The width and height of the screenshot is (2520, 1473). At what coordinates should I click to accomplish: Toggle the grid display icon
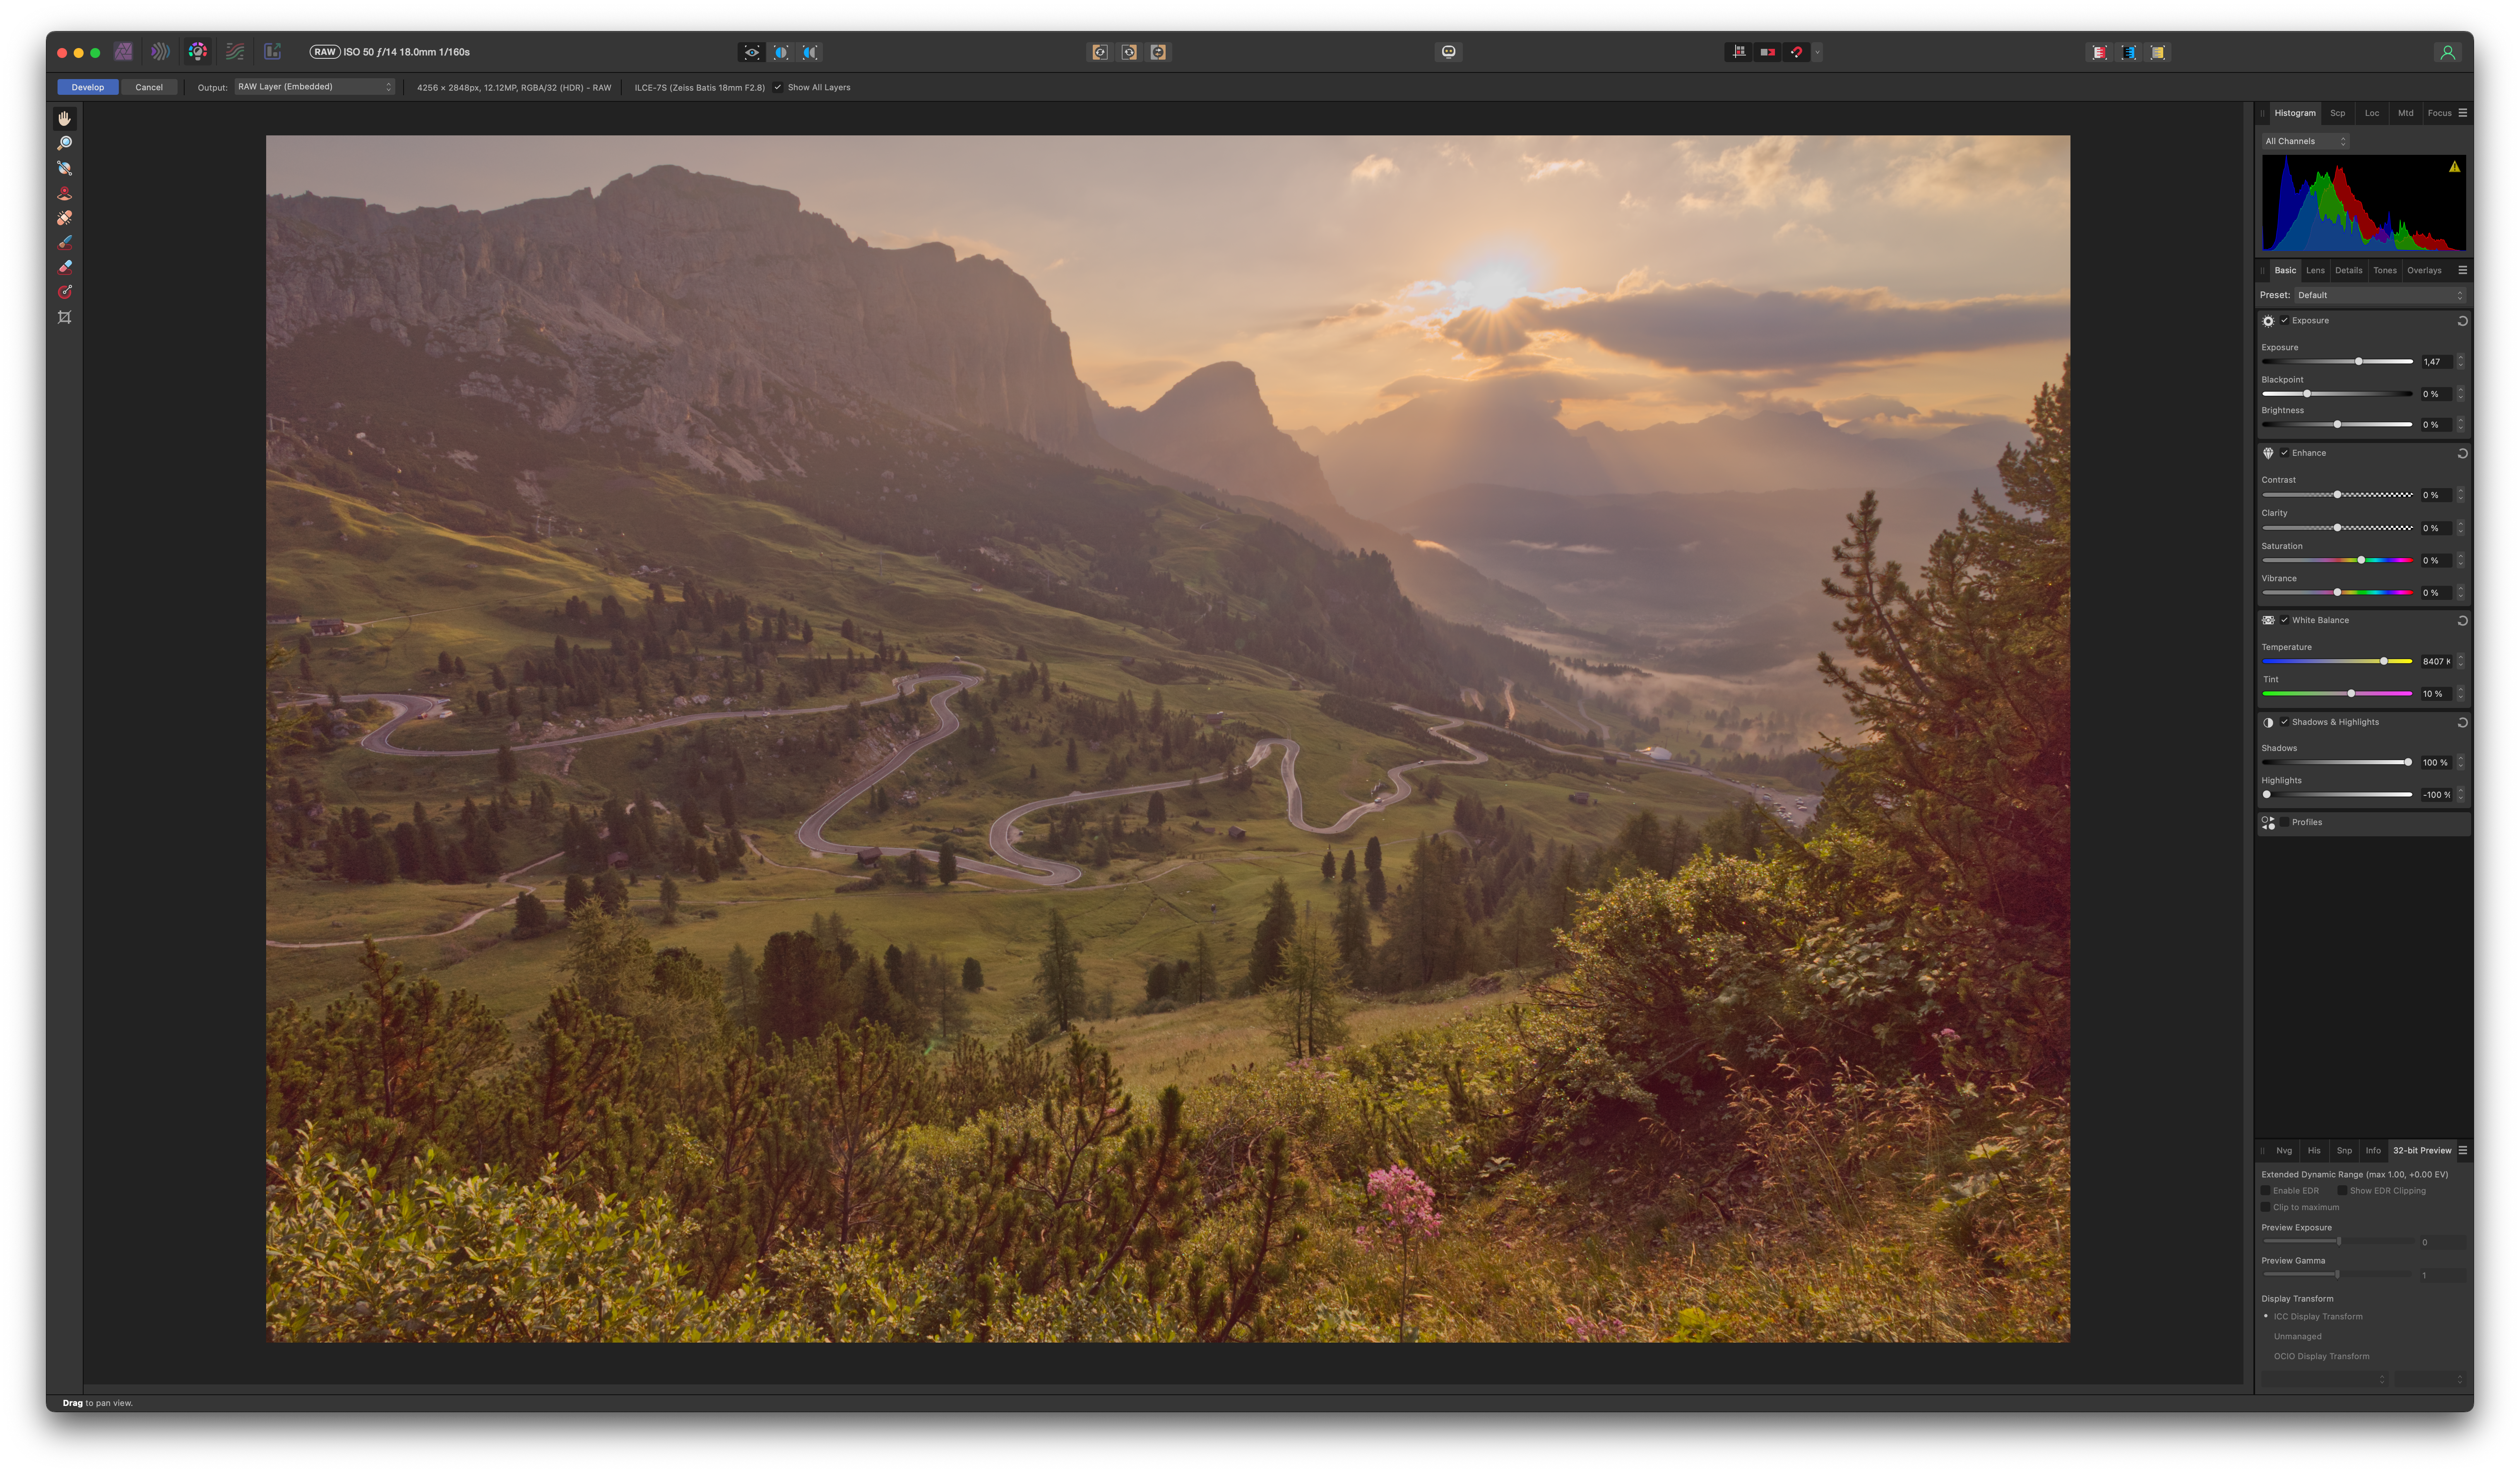pyautogui.click(x=1739, y=52)
